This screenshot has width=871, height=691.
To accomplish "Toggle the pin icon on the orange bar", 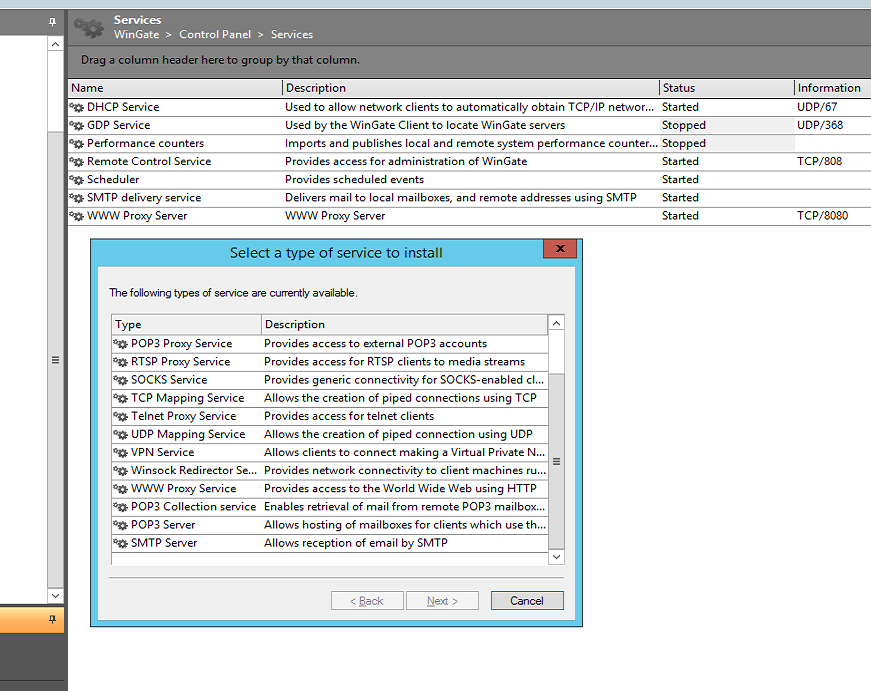I will [x=52, y=619].
